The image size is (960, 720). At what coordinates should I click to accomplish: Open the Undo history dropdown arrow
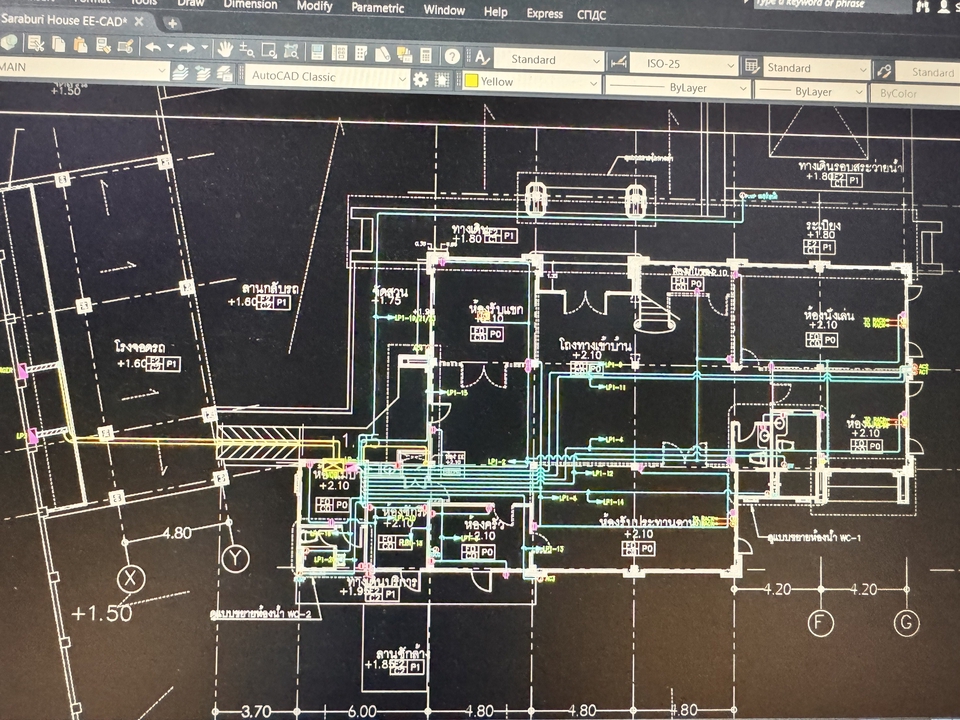tap(170, 47)
